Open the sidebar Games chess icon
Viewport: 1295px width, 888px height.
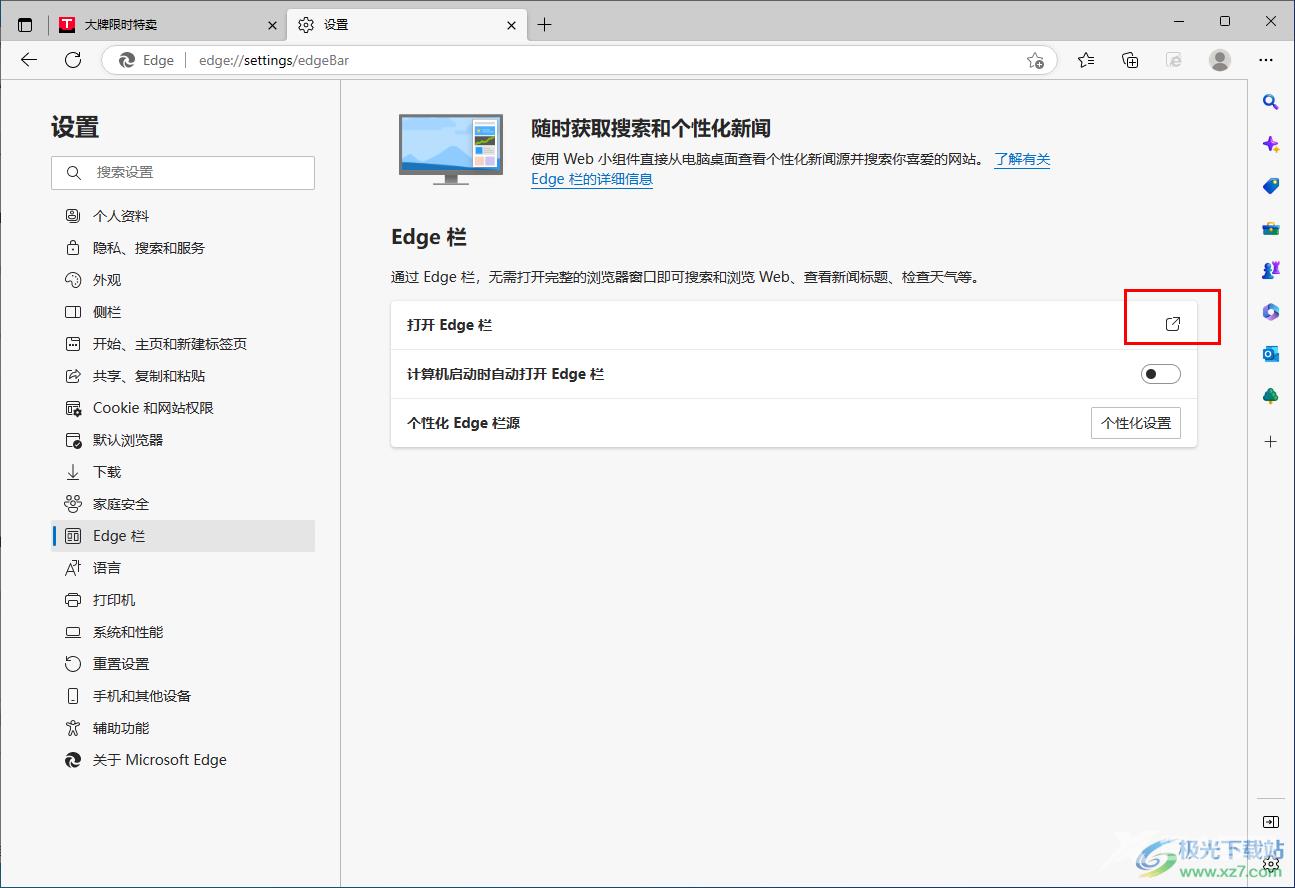(x=1271, y=270)
